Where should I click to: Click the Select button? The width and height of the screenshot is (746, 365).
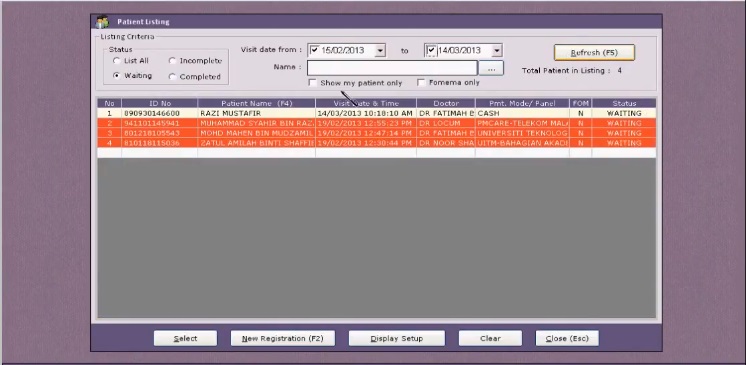(185, 338)
